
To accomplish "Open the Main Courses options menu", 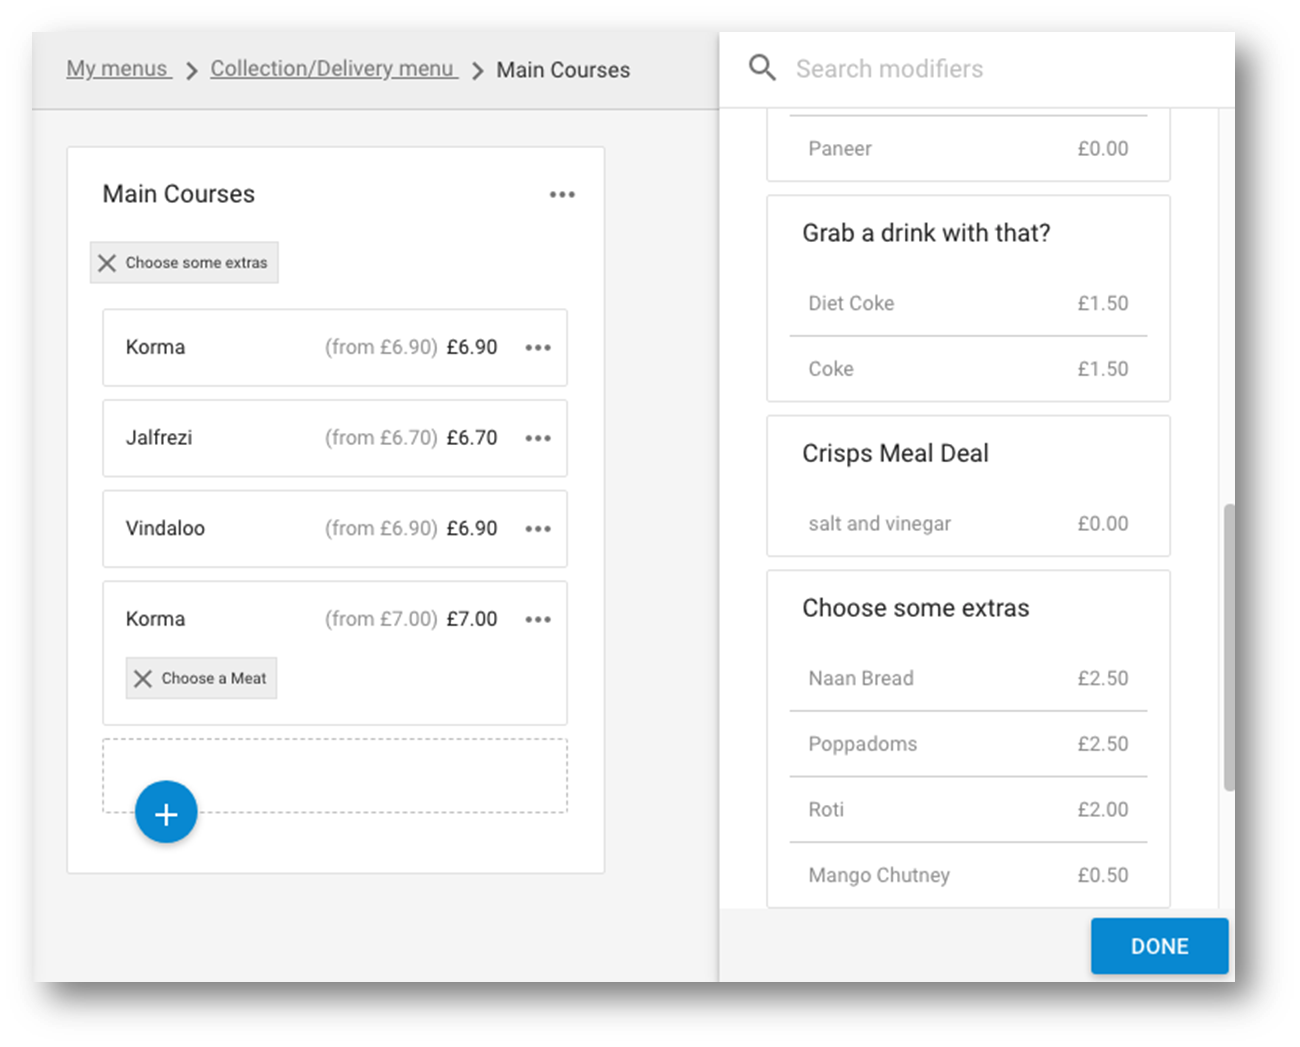I will pyautogui.click(x=562, y=194).
